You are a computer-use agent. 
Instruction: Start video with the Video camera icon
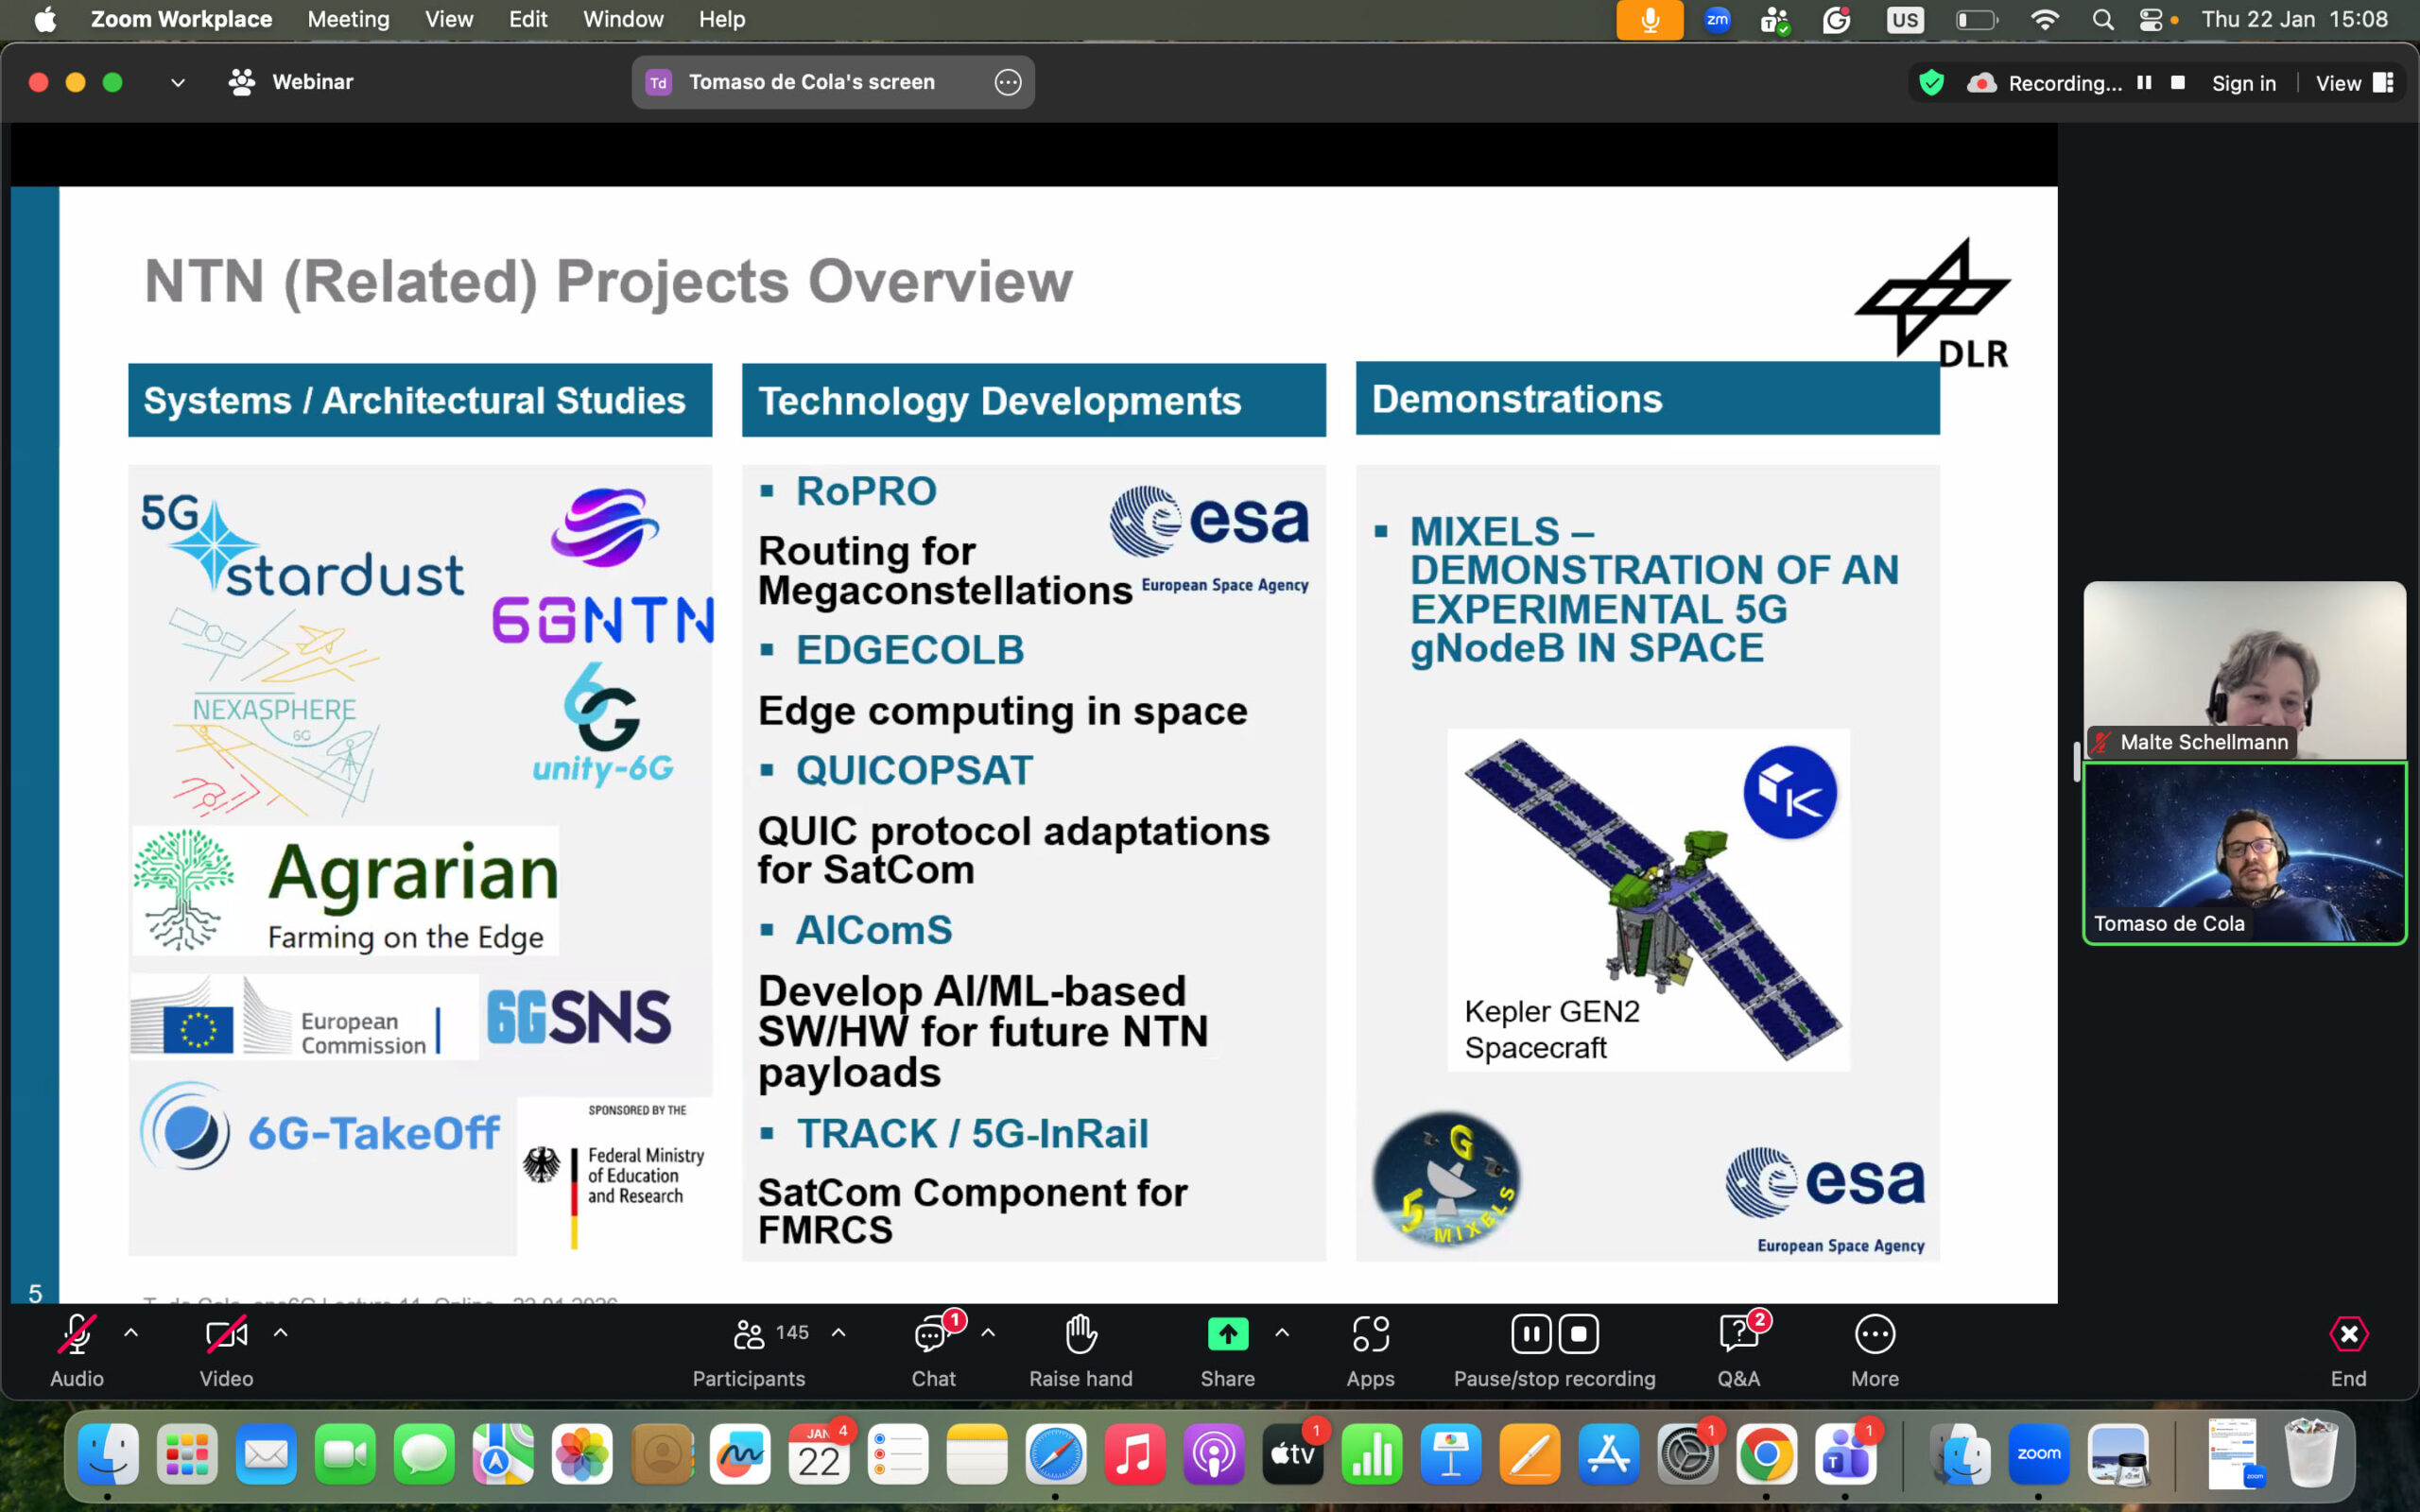point(226,1334)
